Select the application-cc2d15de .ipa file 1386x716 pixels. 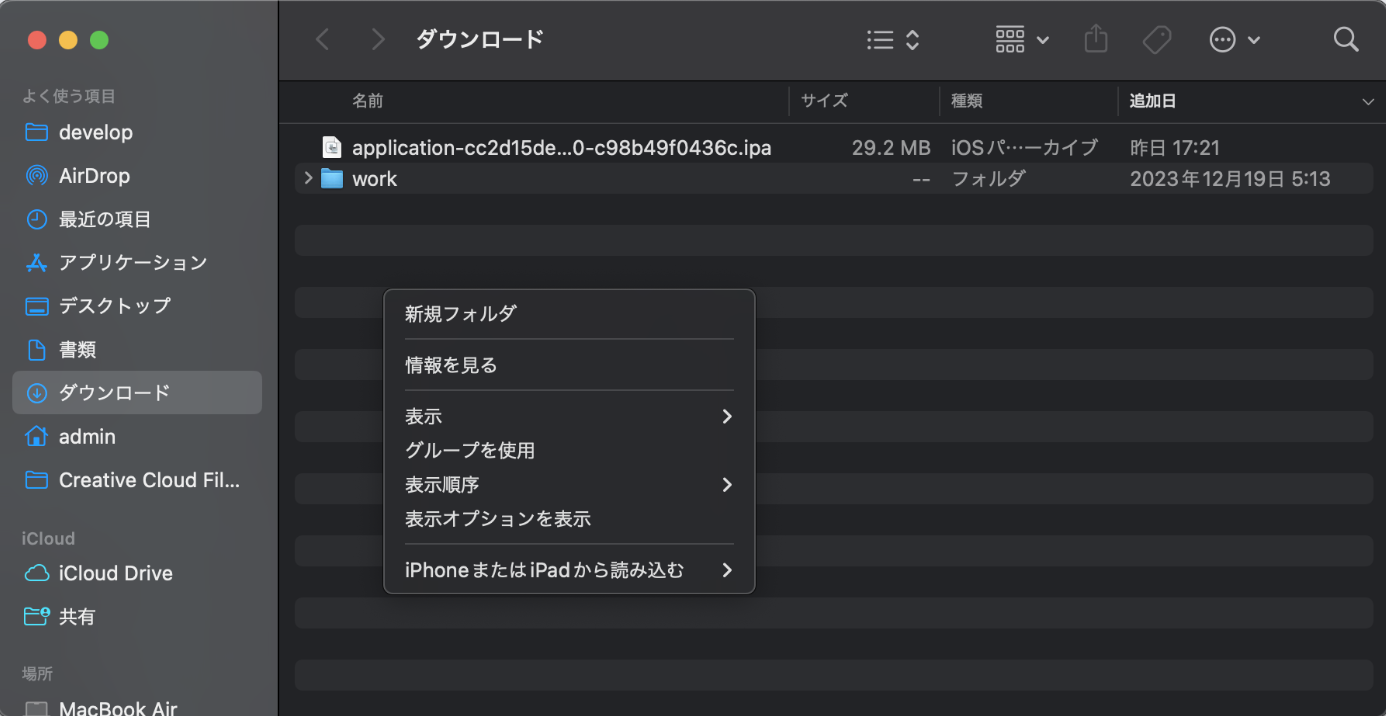561,147
